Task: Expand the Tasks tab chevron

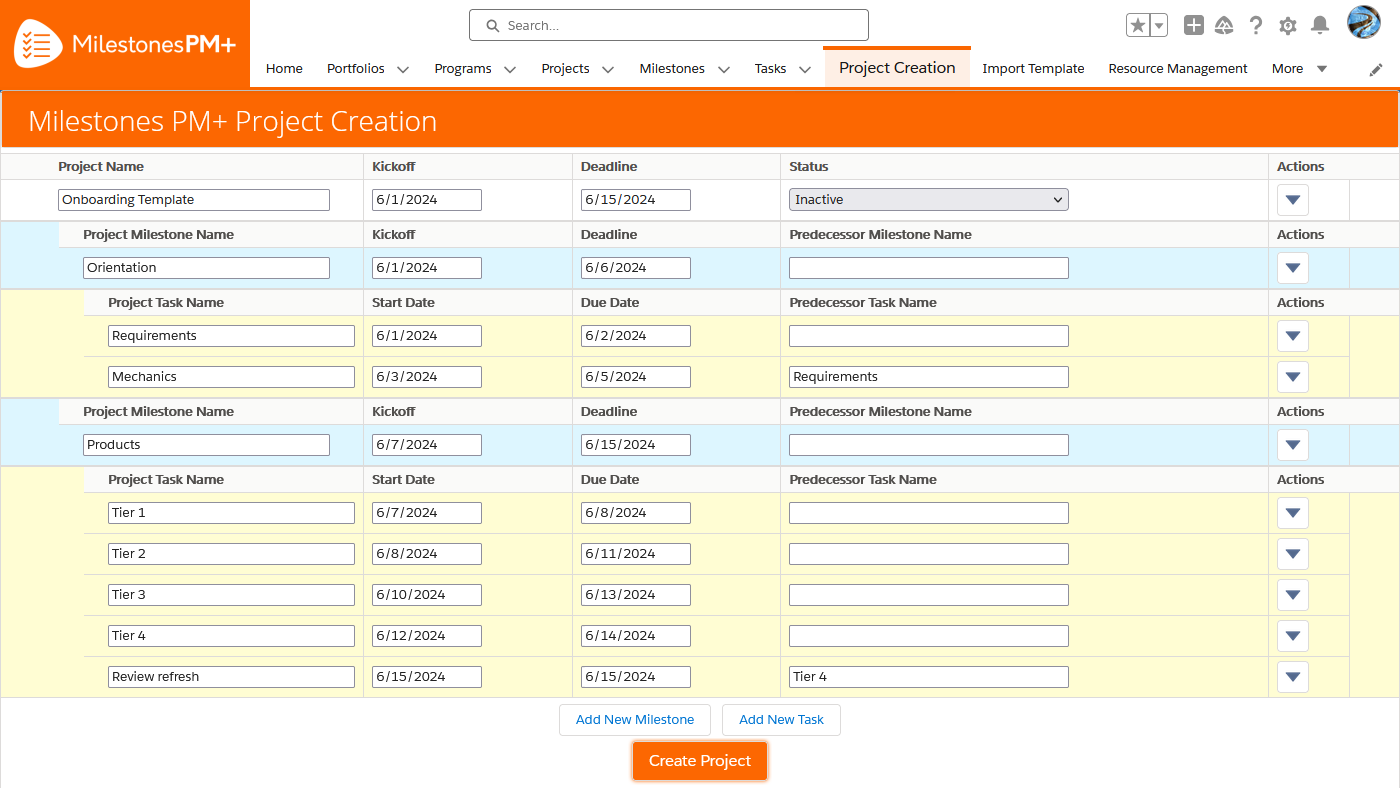Action: click(x=805, y=69)
